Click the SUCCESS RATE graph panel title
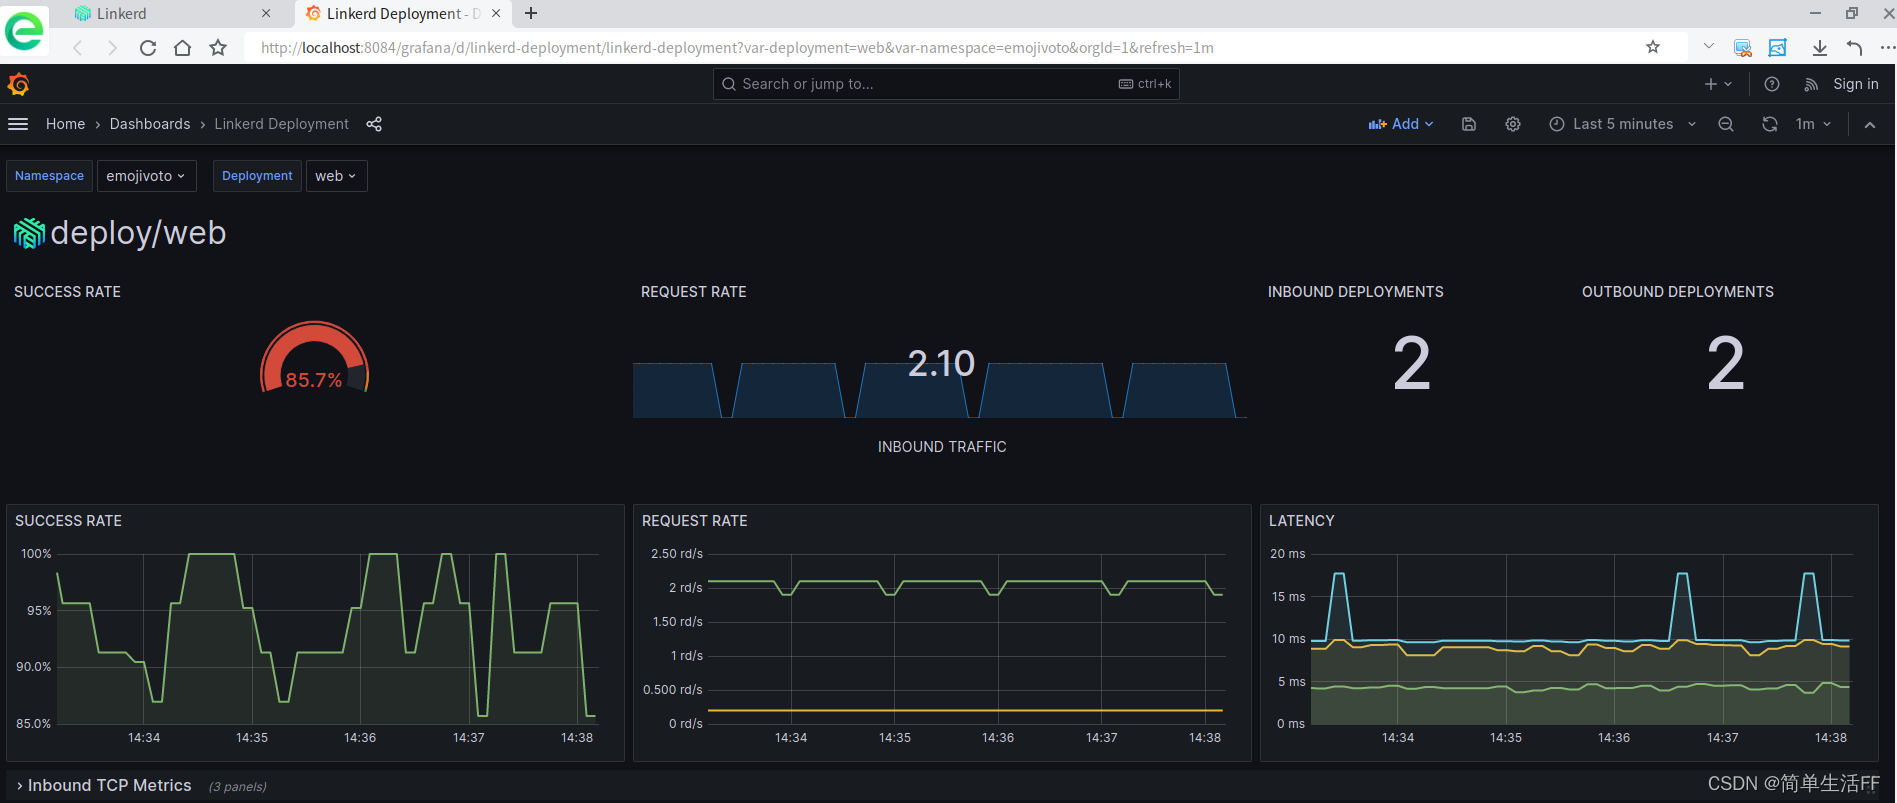This screenshot has width=1897, height=803. (x=68, y=521)
